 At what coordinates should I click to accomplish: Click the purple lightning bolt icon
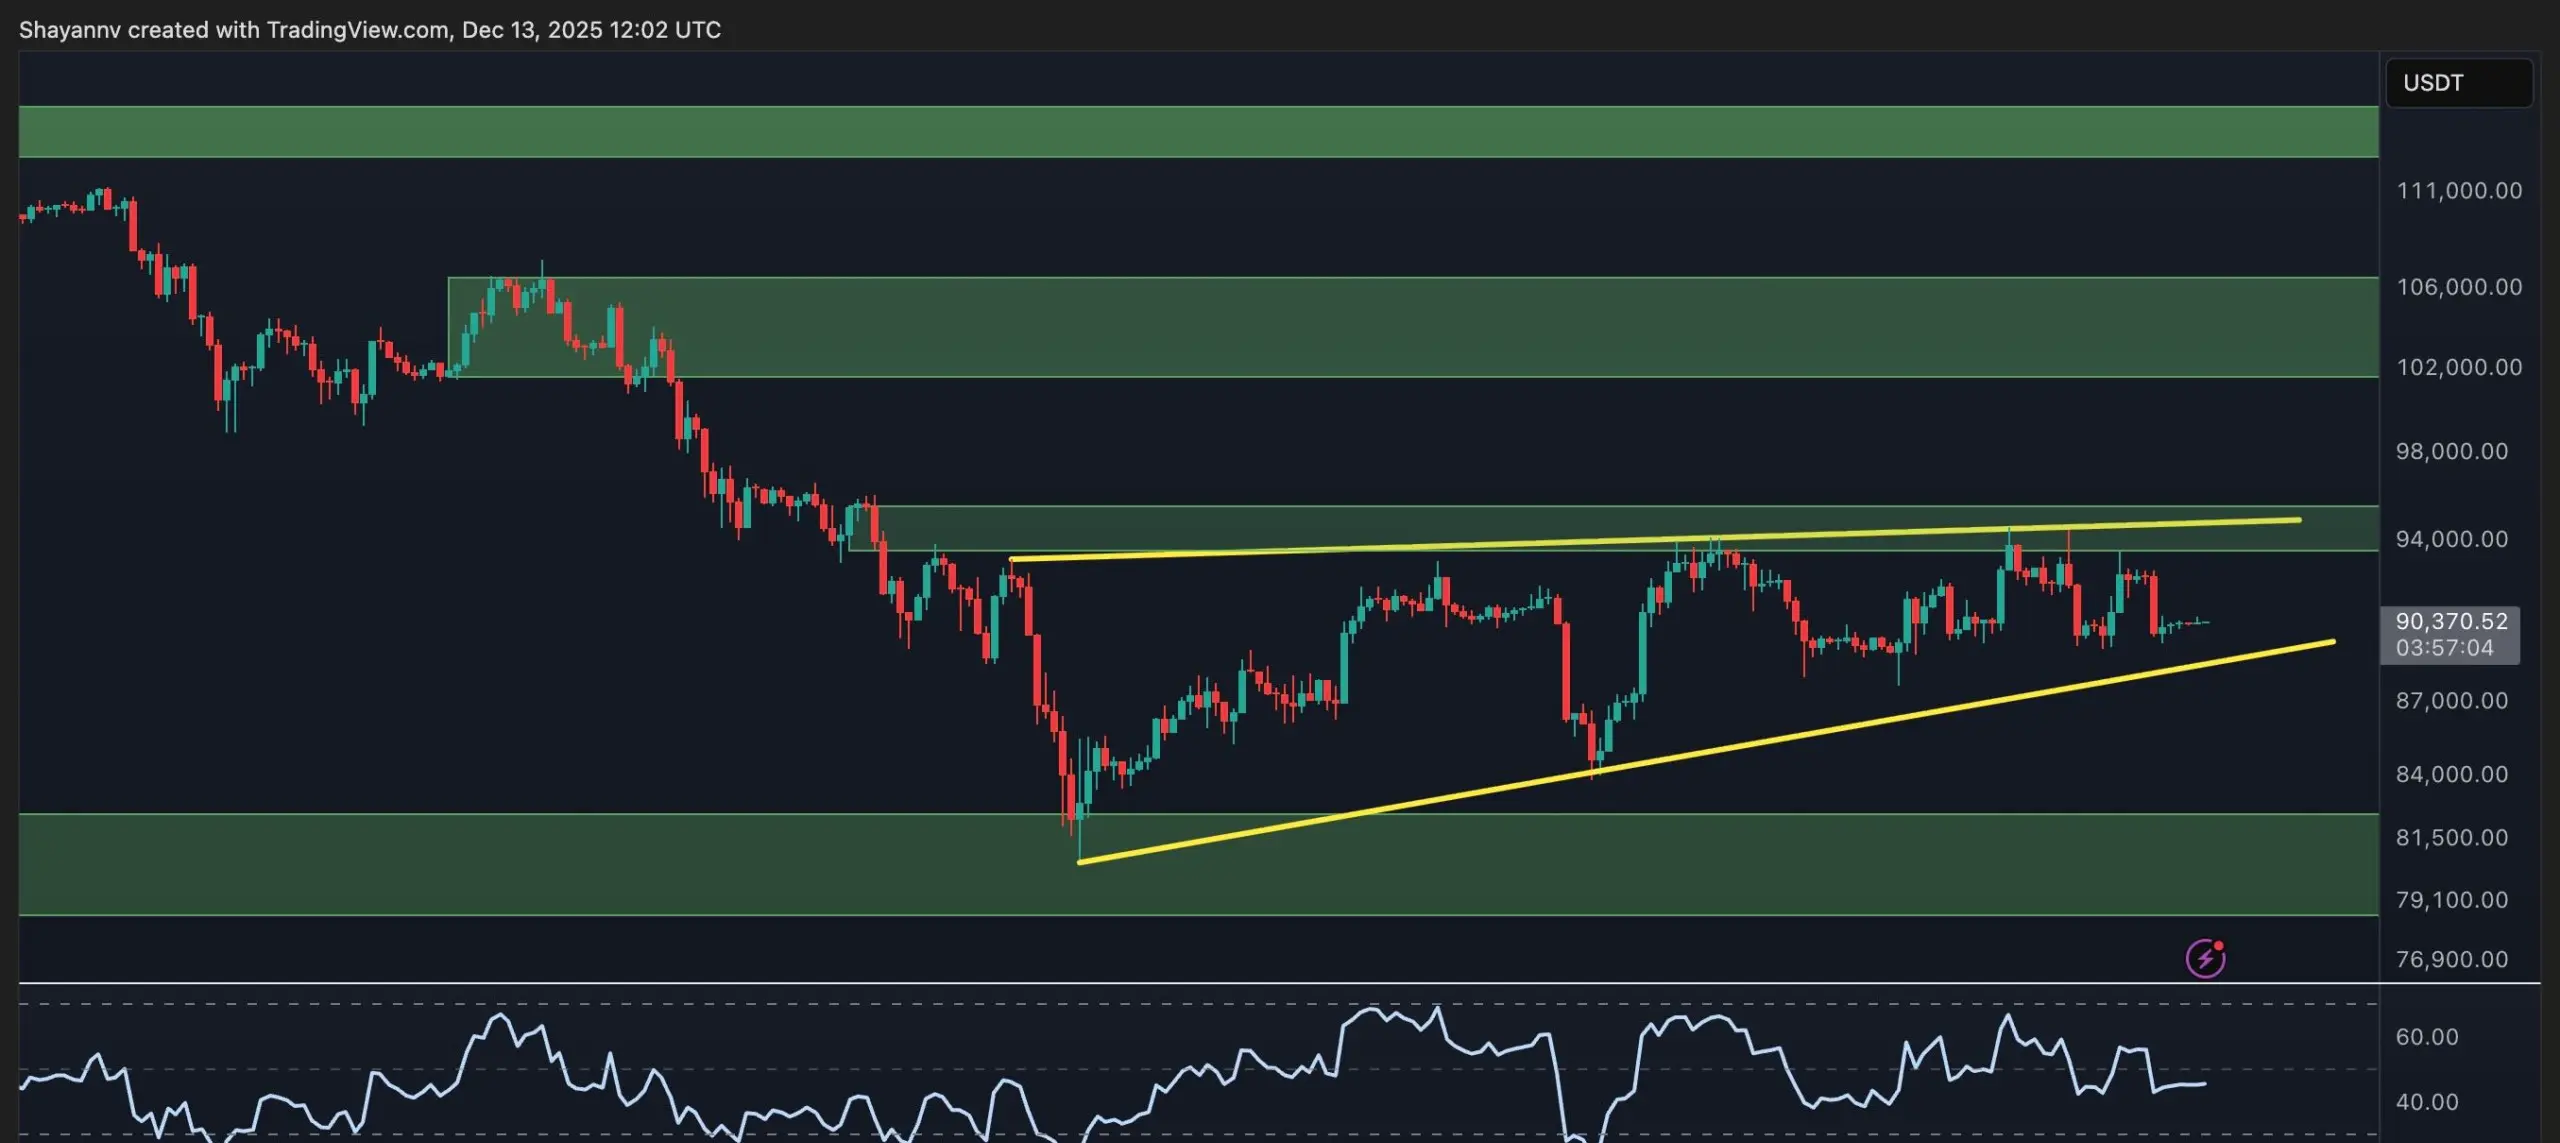click(x=2205, y=958)
